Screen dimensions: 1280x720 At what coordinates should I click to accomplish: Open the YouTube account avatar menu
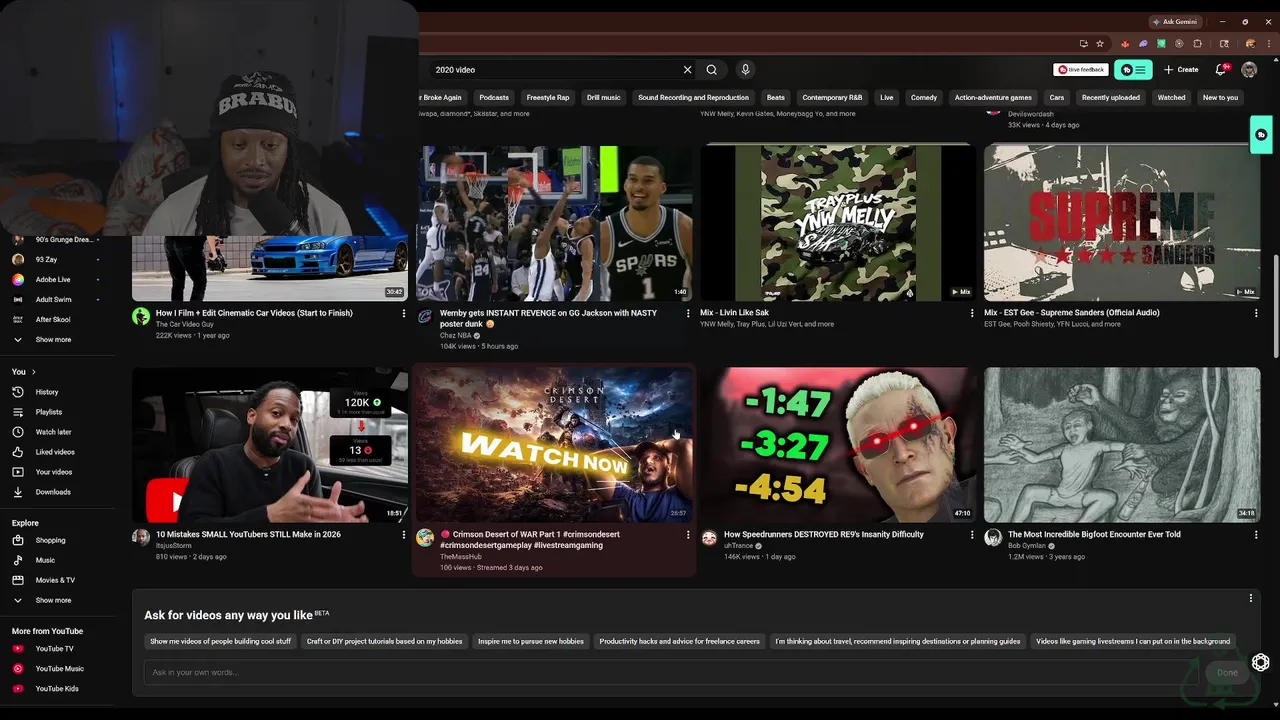click(1249, 70)
